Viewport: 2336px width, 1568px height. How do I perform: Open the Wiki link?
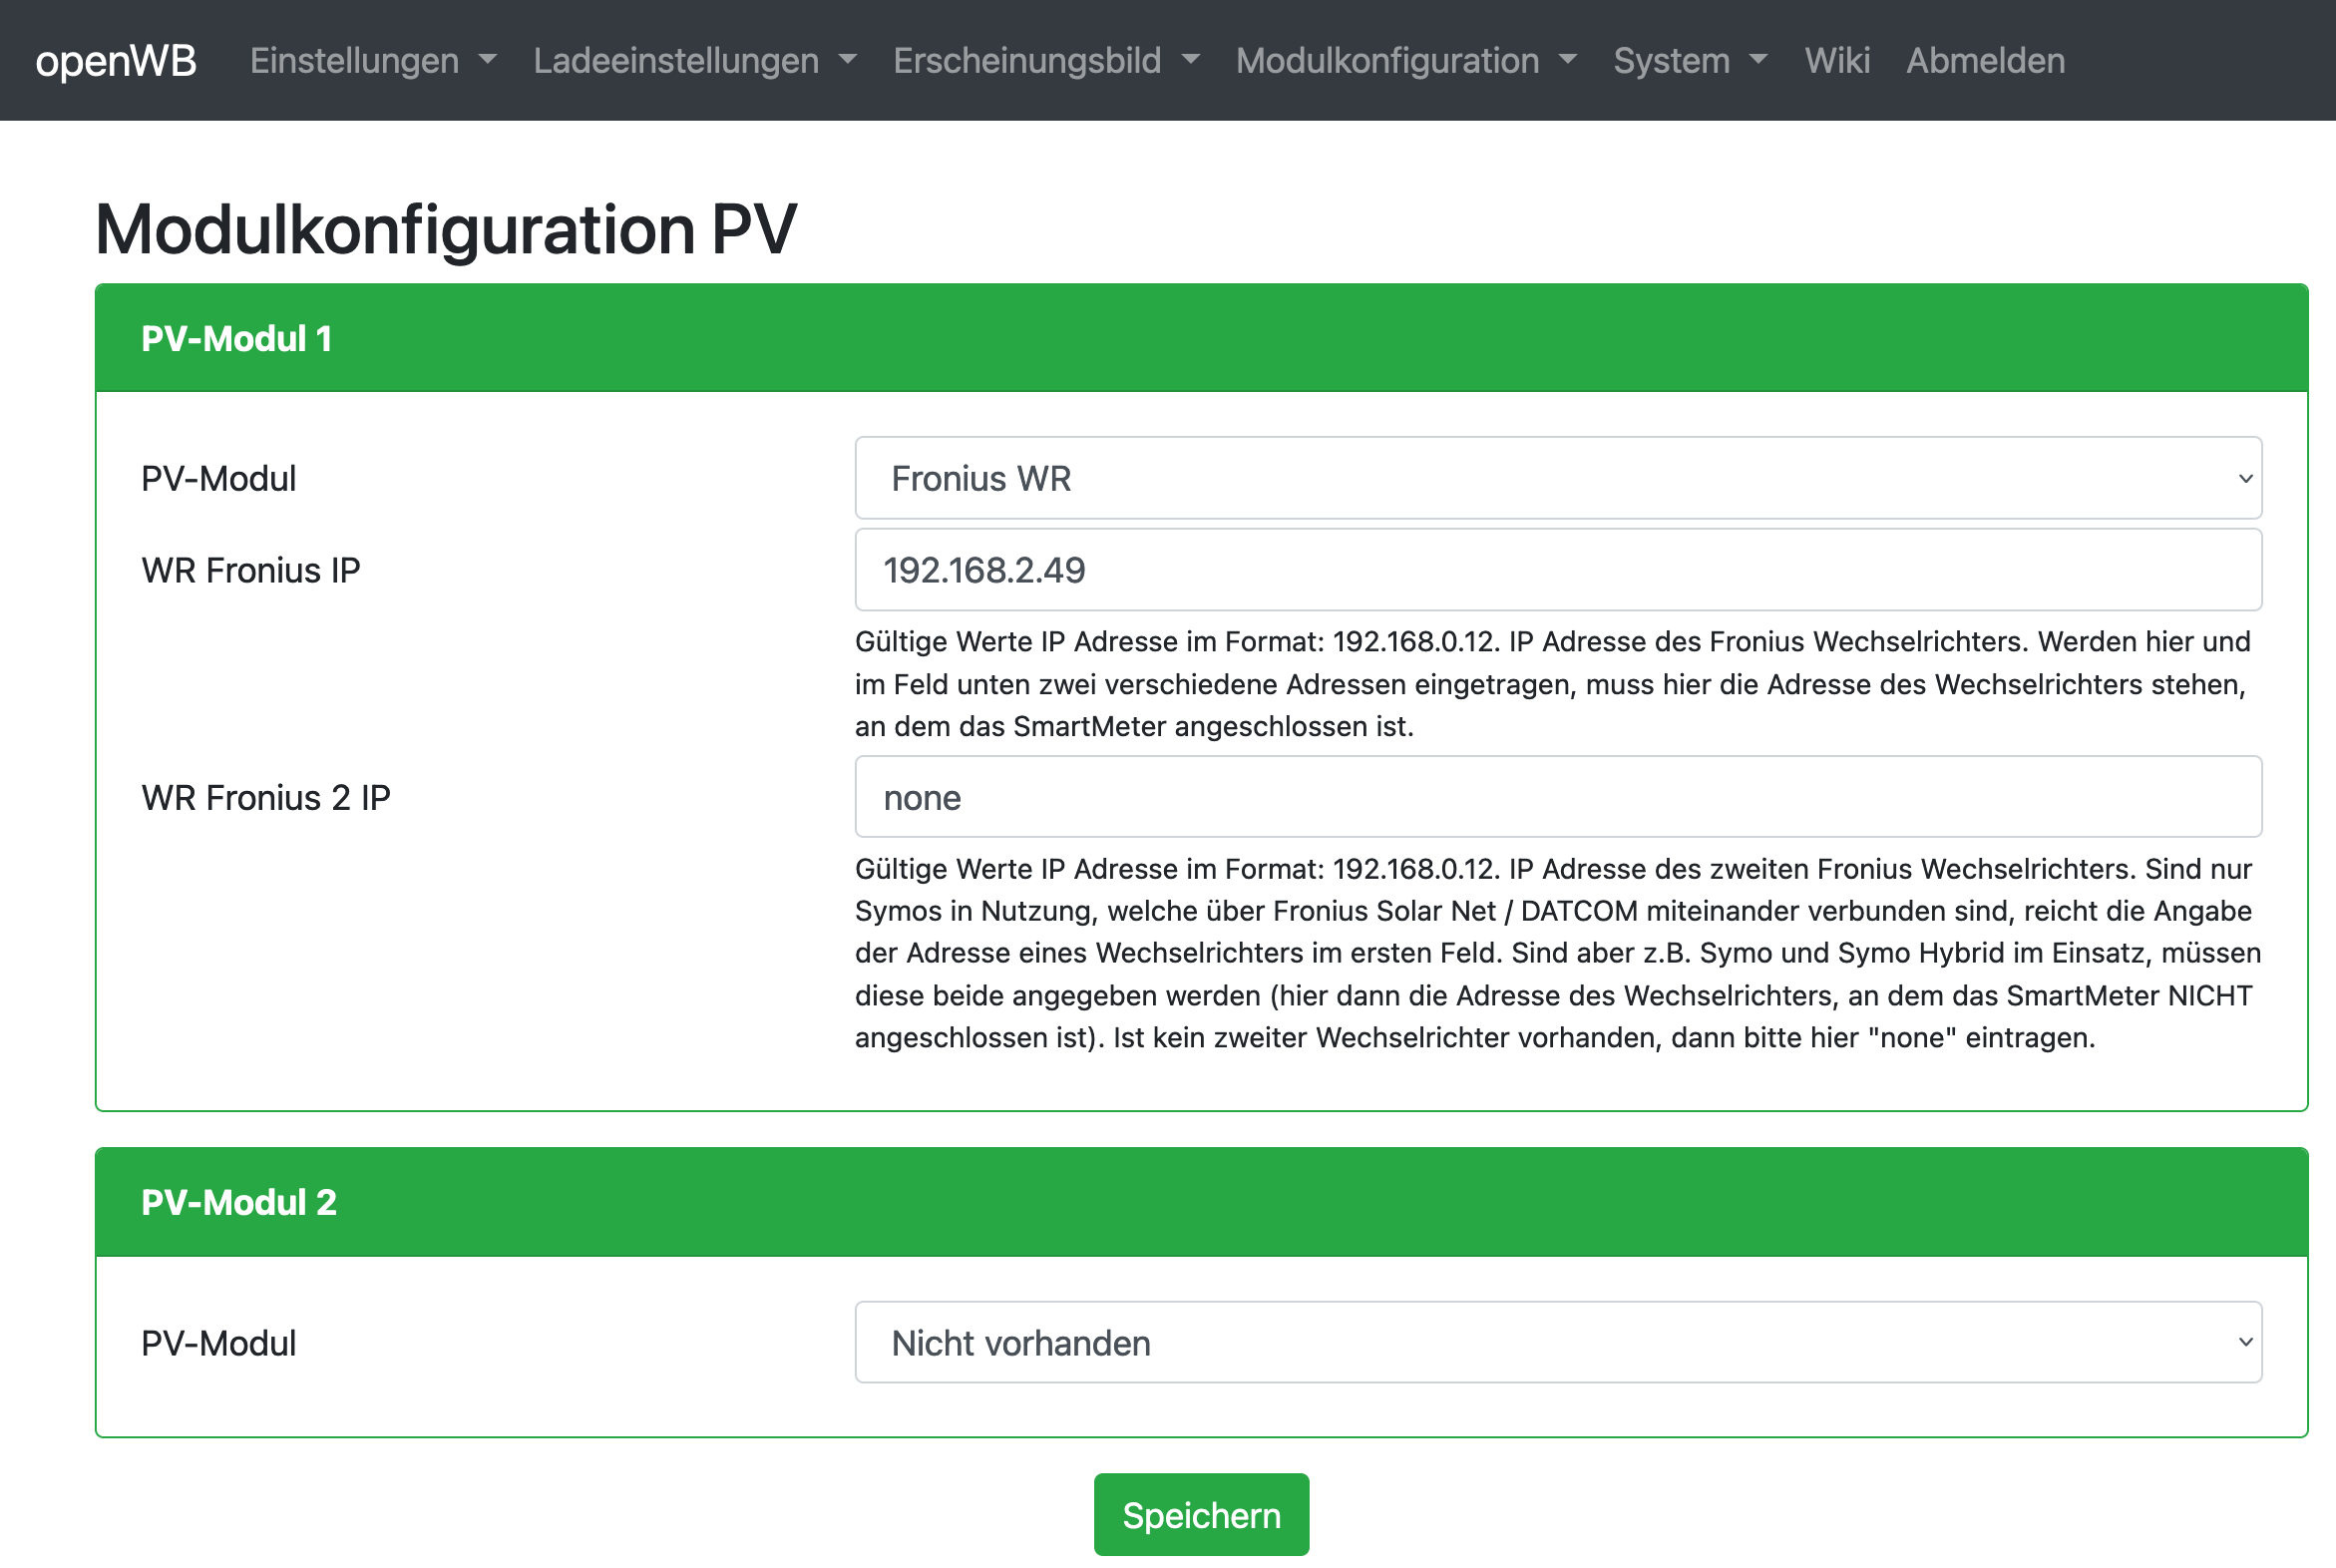pyautogui.click(x=1836, y=61)
